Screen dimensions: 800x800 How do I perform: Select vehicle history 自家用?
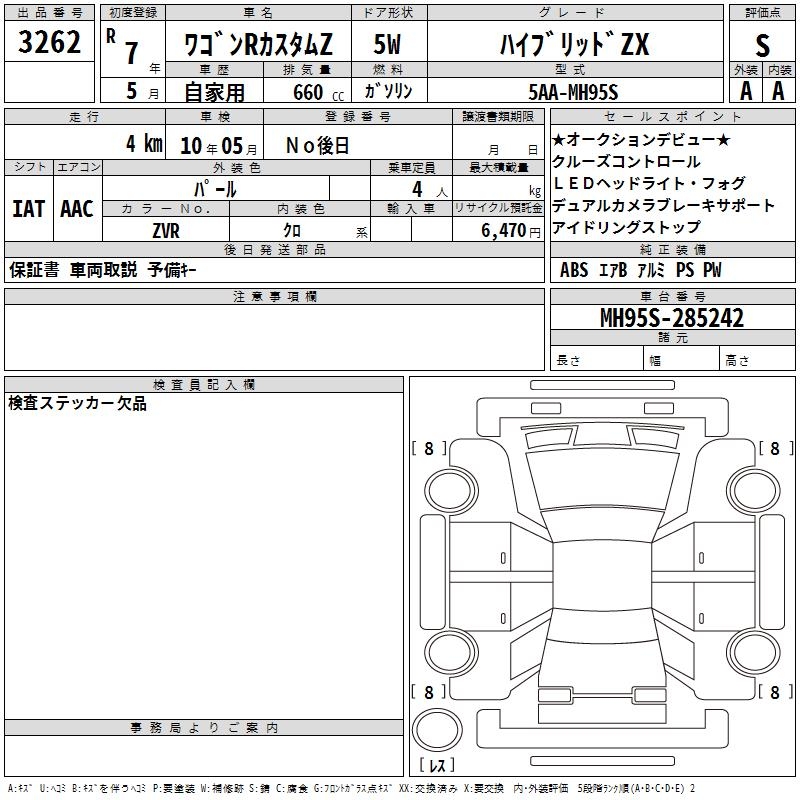pos(214,92)
